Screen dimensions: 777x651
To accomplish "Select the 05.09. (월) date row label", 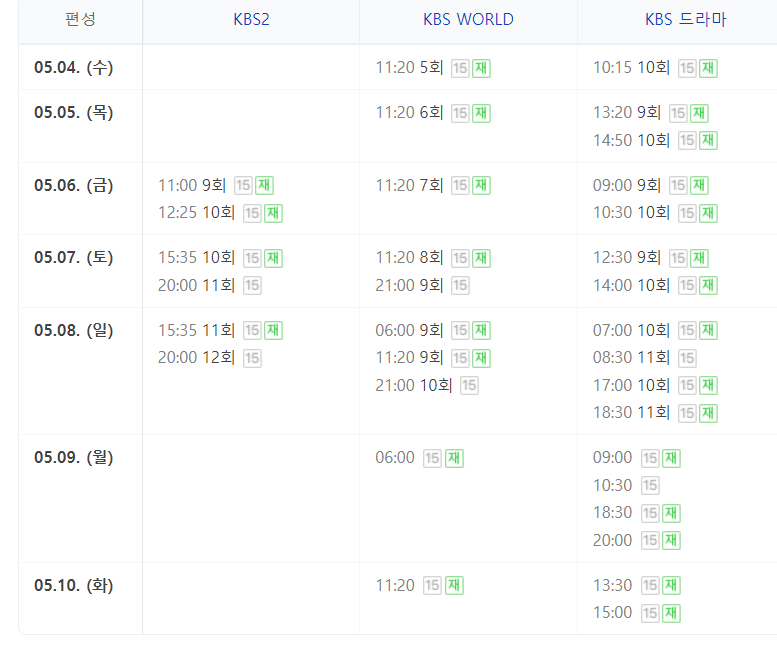I will pos(73,457).
